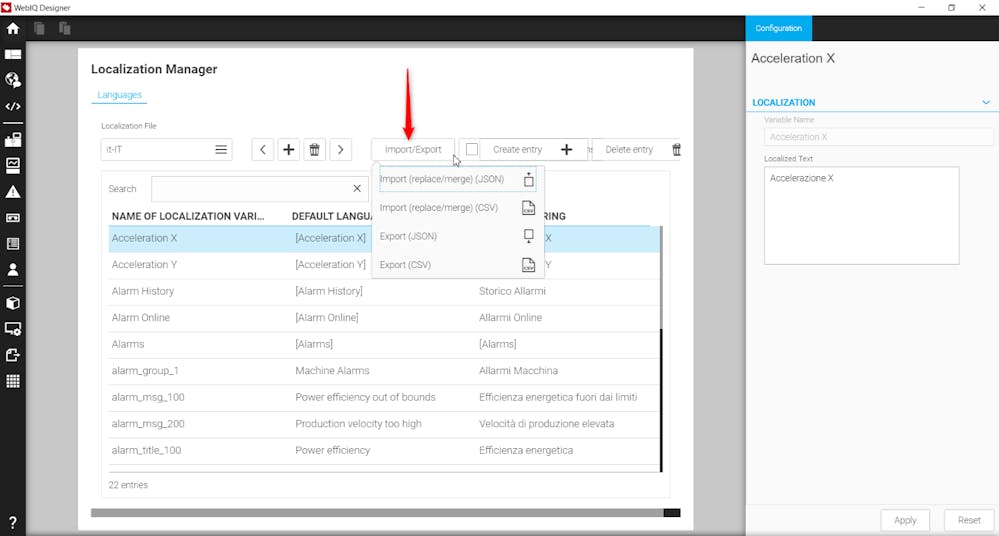Choose Export (JSON) from the menu
The image size is (999, 536).
[x=457, y=236]
